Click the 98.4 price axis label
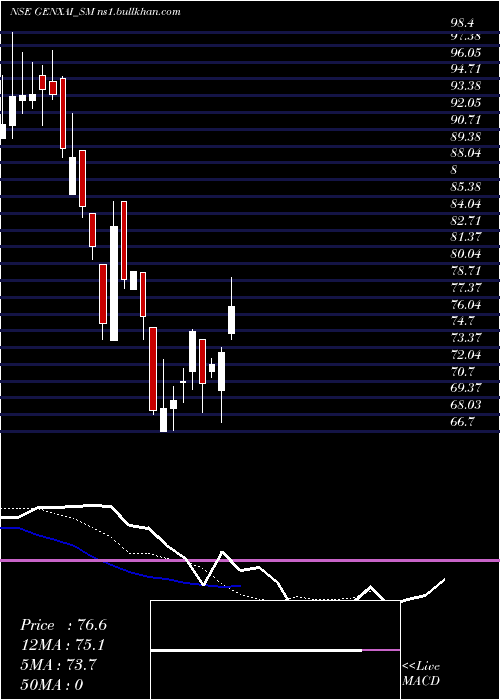The image size is (500, 700). pyautogui.click(x=462, y=22)
